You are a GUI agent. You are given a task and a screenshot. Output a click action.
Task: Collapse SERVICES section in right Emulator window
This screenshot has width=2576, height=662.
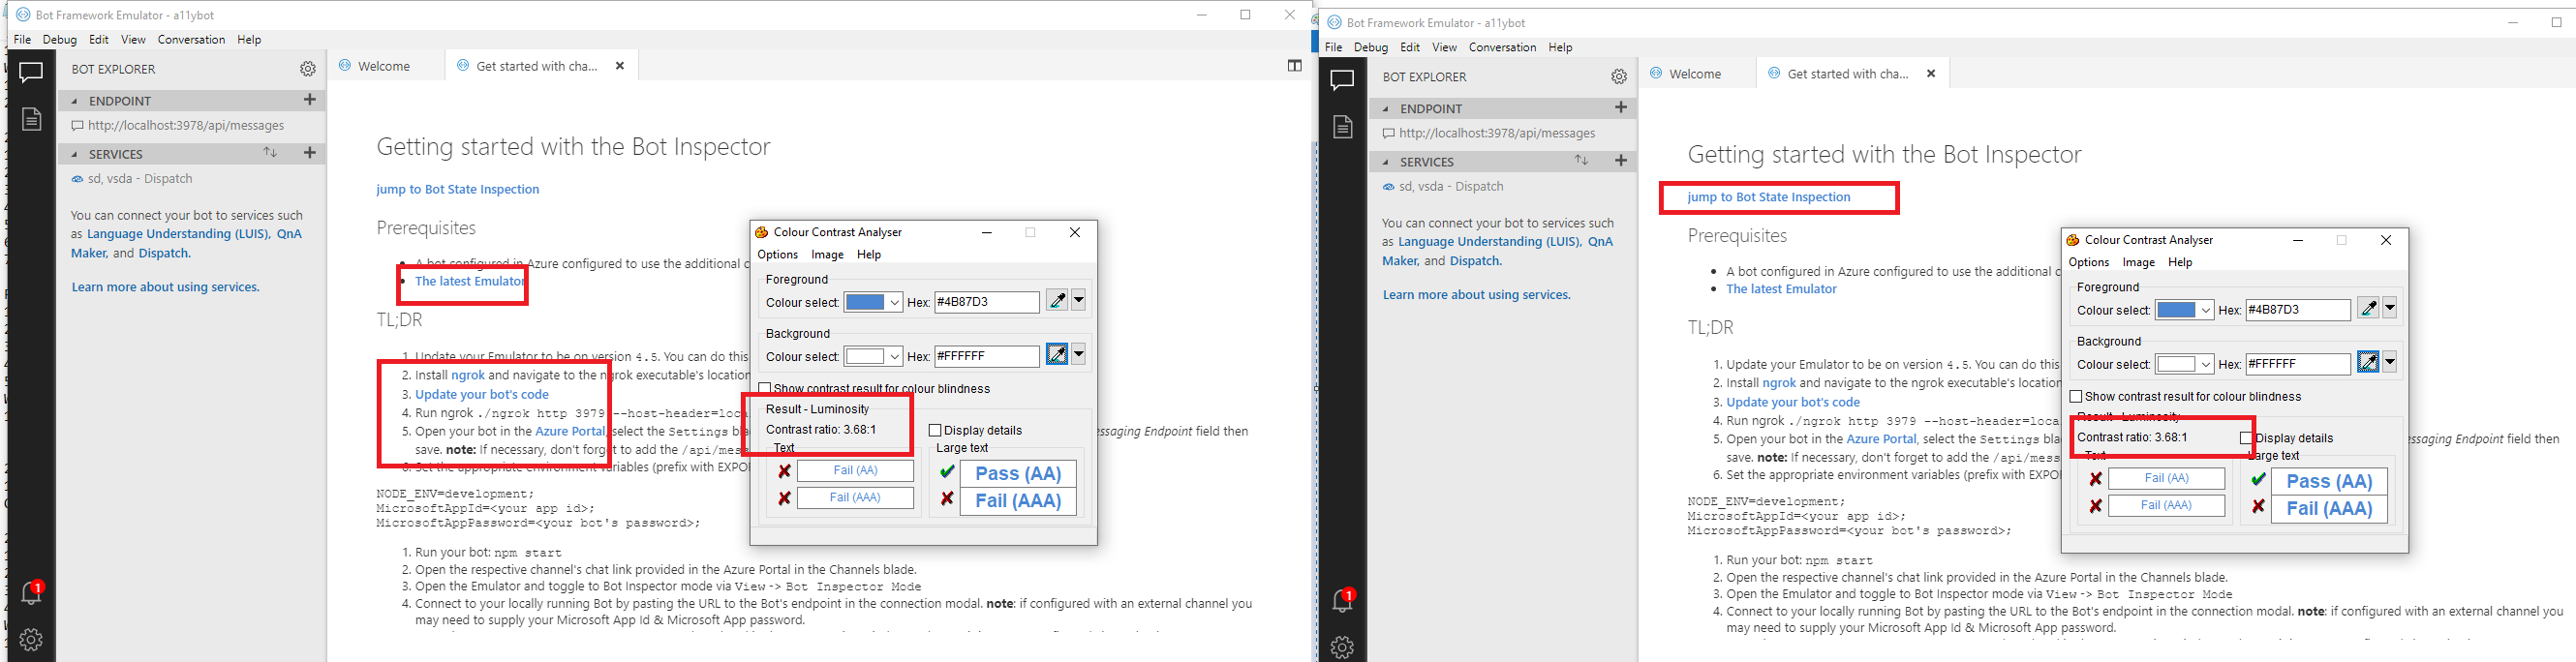pyautogui.click(x=1385, y=162)
